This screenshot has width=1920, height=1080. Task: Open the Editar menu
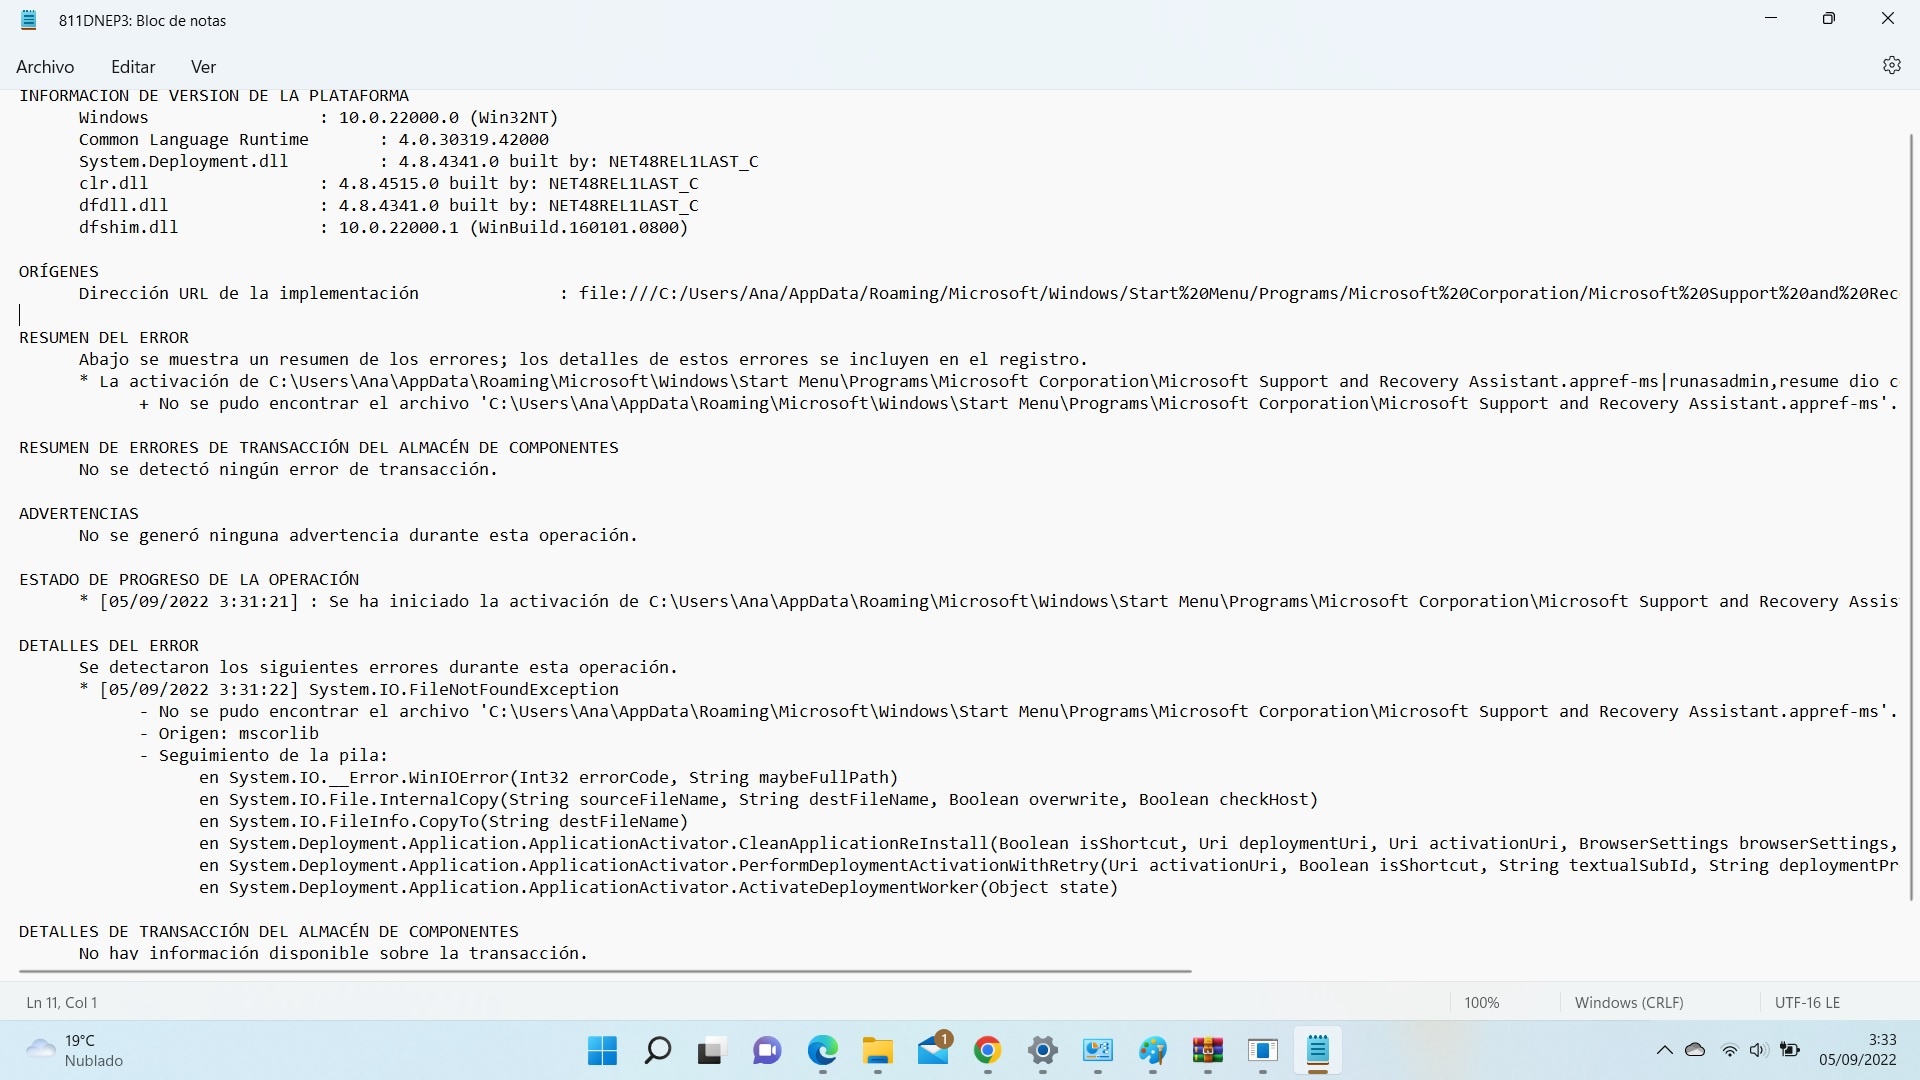click(x=133, y=67)
